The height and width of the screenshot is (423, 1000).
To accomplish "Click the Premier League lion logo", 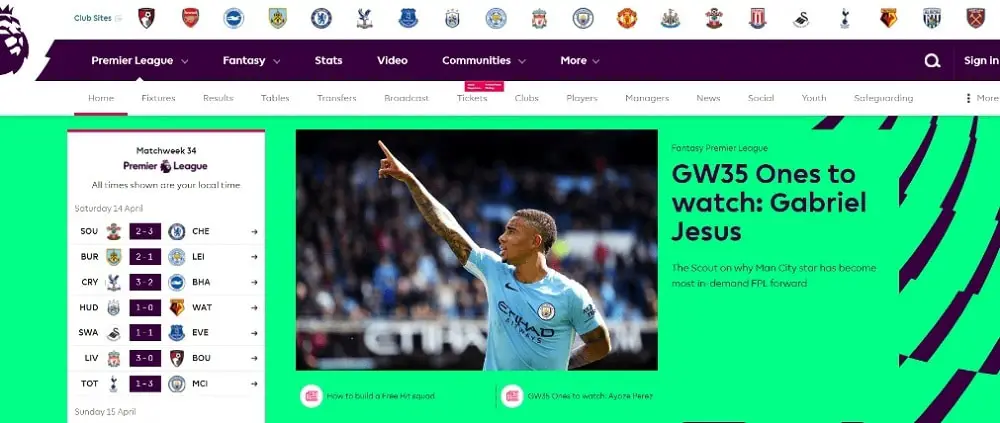I will (x=14, y=40).
